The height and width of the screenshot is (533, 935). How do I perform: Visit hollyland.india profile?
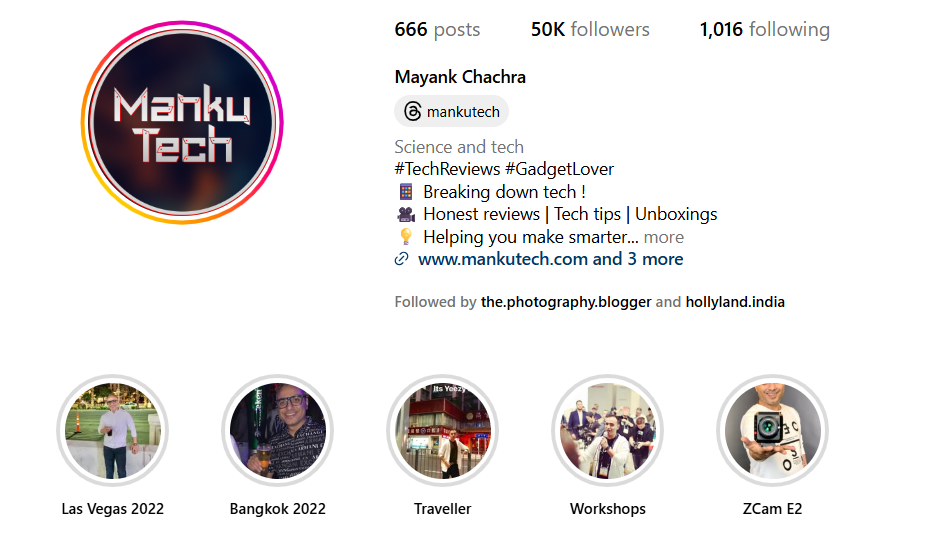point(735,302)
